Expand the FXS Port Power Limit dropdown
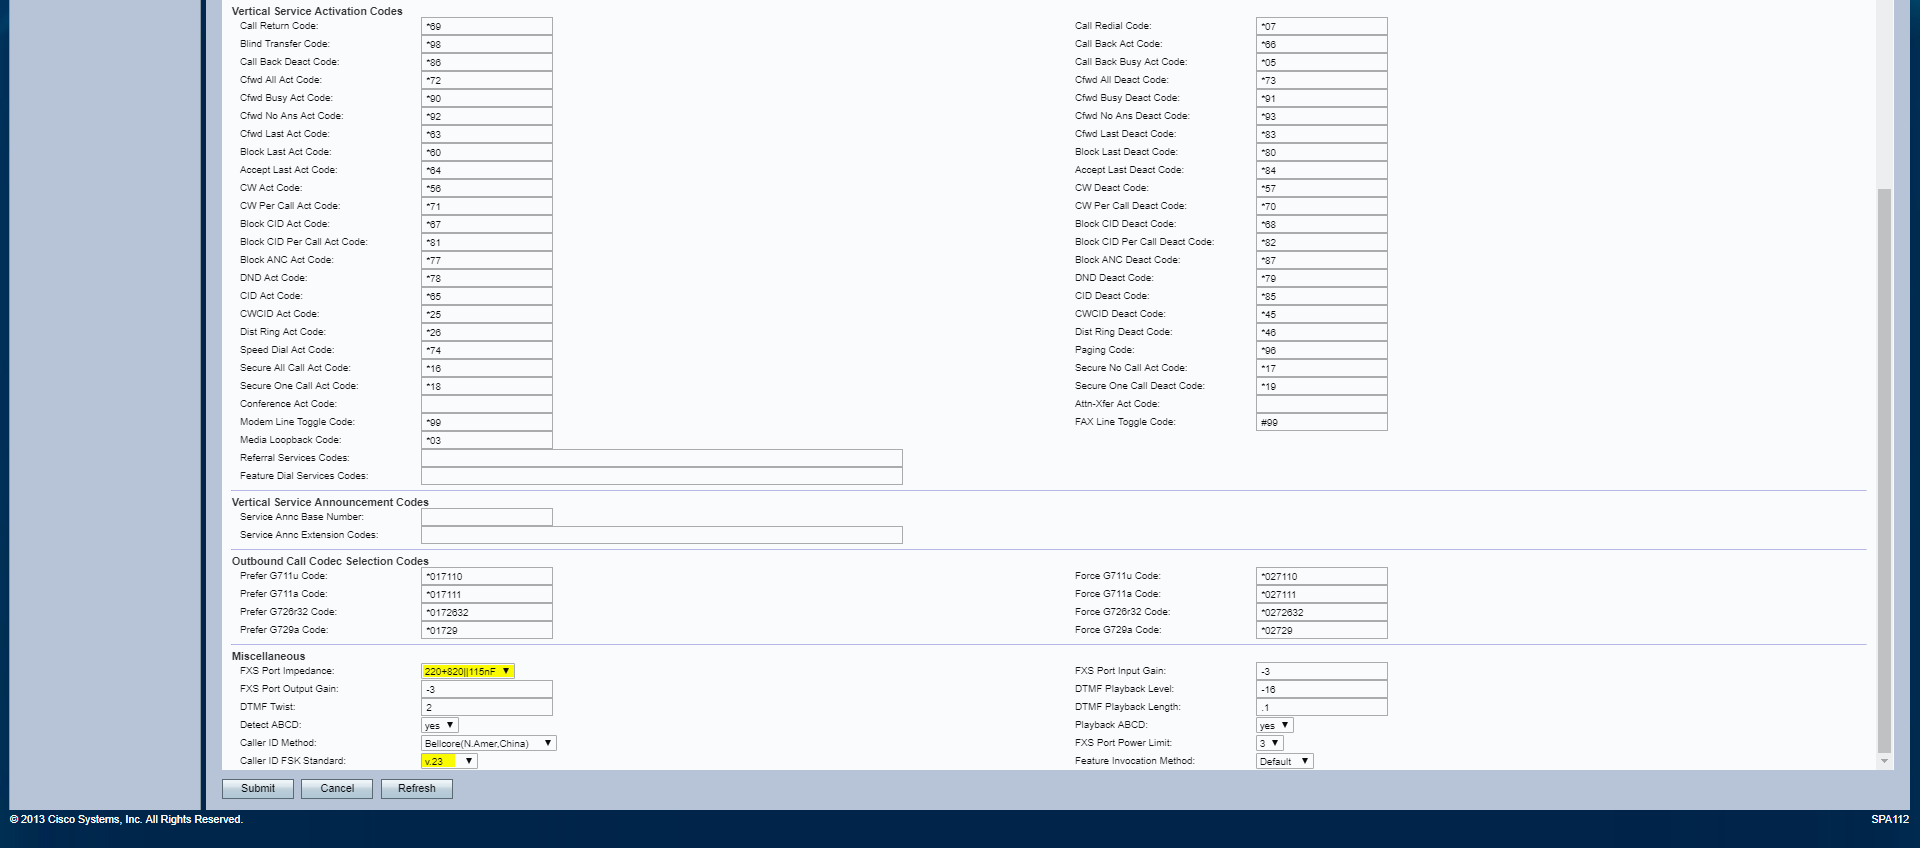1920x848 pixels. tap(1269, 743)
